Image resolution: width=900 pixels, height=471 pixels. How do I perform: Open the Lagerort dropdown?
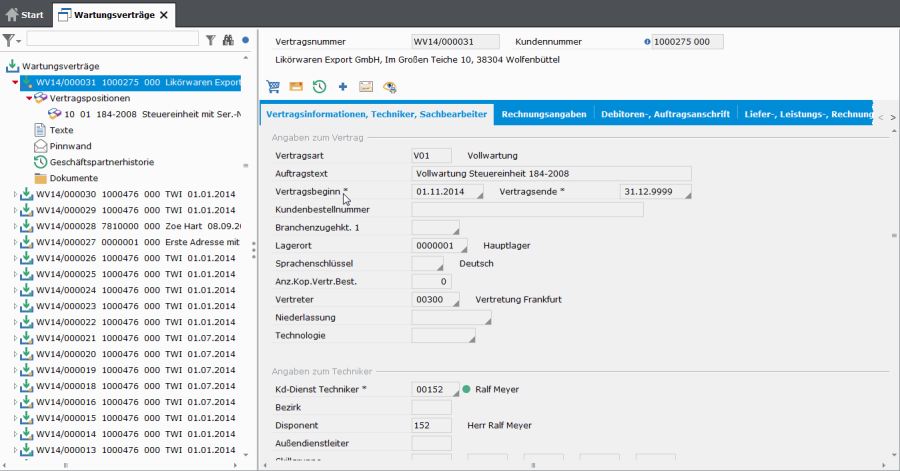tap(463, 249)
